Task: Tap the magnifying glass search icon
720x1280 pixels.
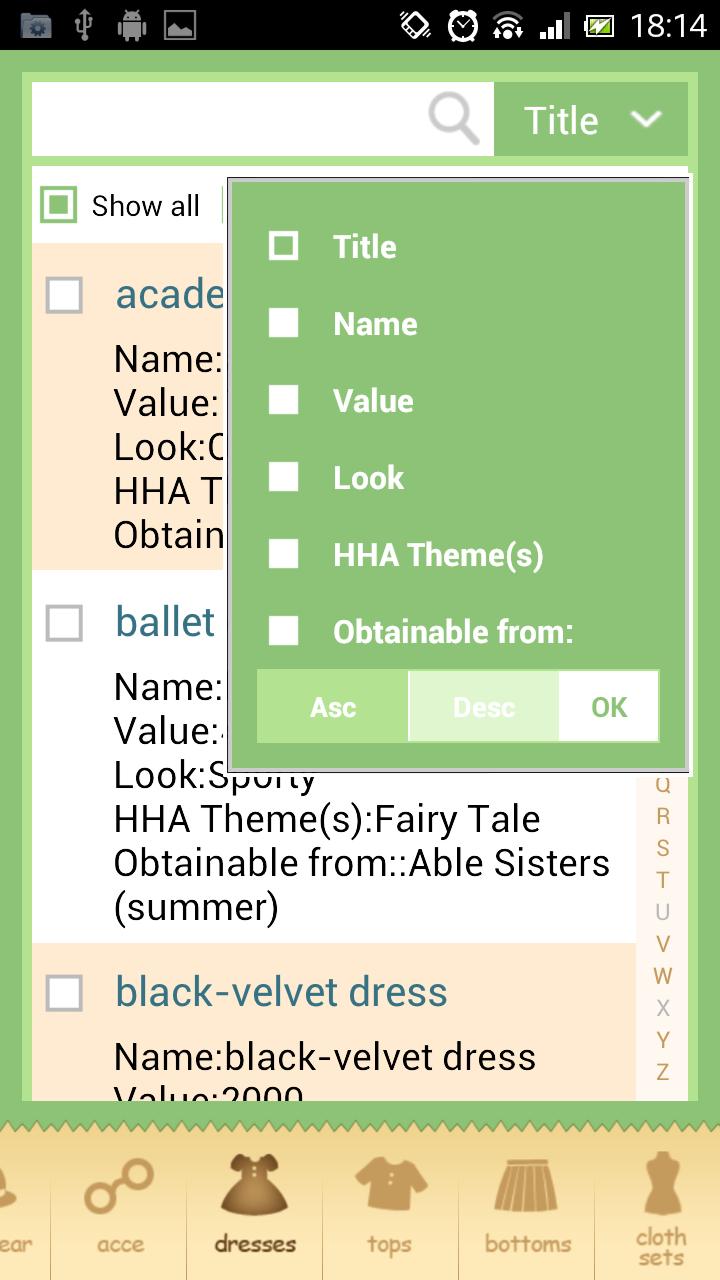Action: point(454,119)
